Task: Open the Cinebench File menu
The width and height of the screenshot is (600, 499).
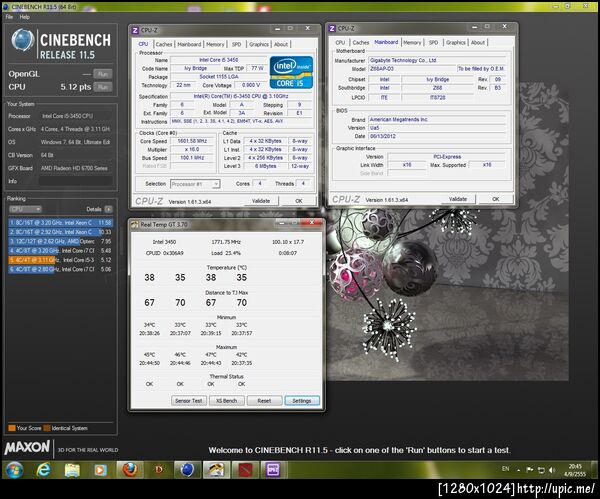Action: [x=9, y=17]
